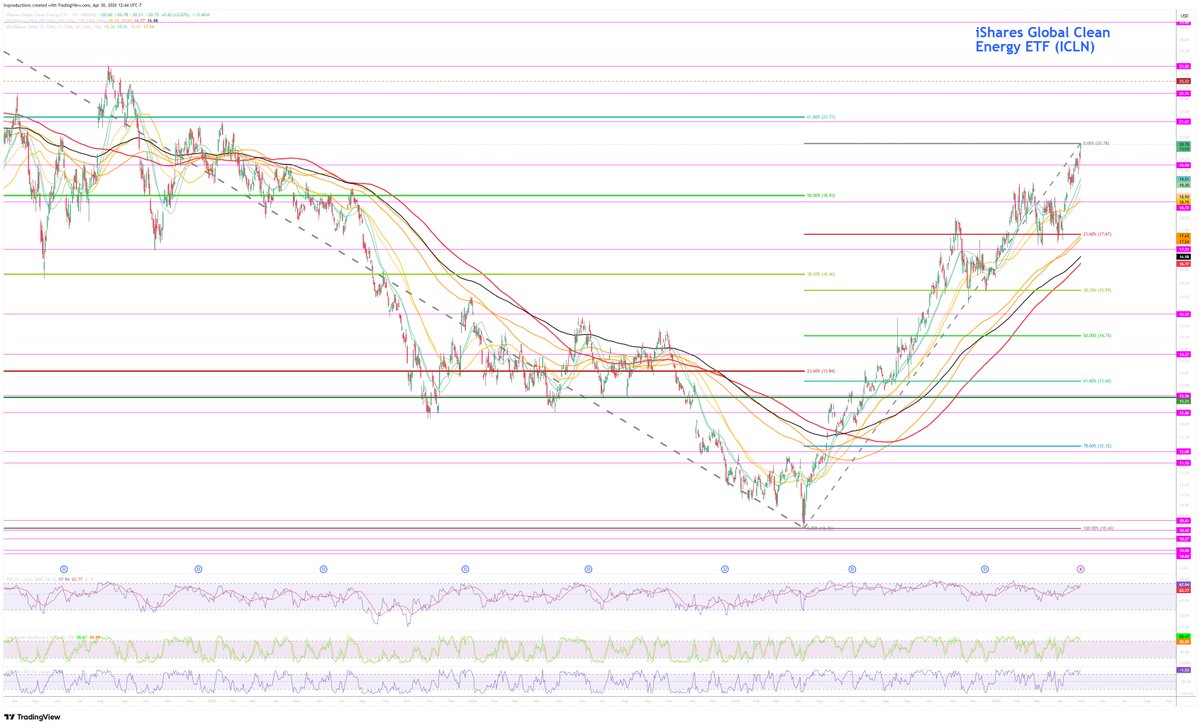Screen dimensions: 1200x728
Task: Click the pink earnings marker at the far right
Action: tap(1080, 568)
